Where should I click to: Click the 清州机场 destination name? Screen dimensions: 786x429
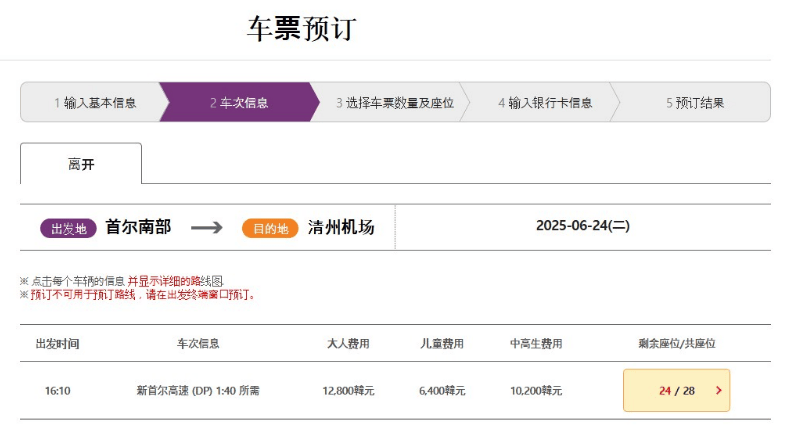[x=341, y=227]
